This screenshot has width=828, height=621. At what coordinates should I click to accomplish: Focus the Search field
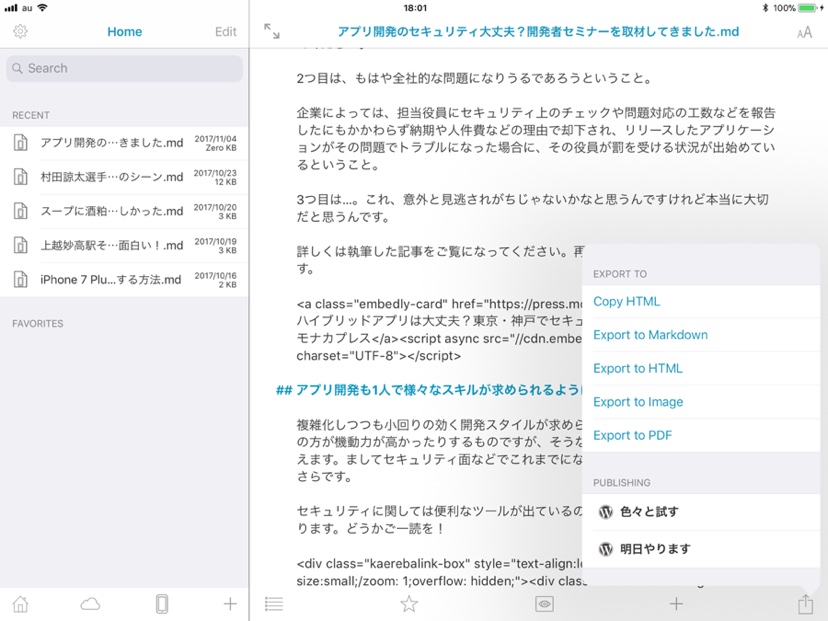125,69
